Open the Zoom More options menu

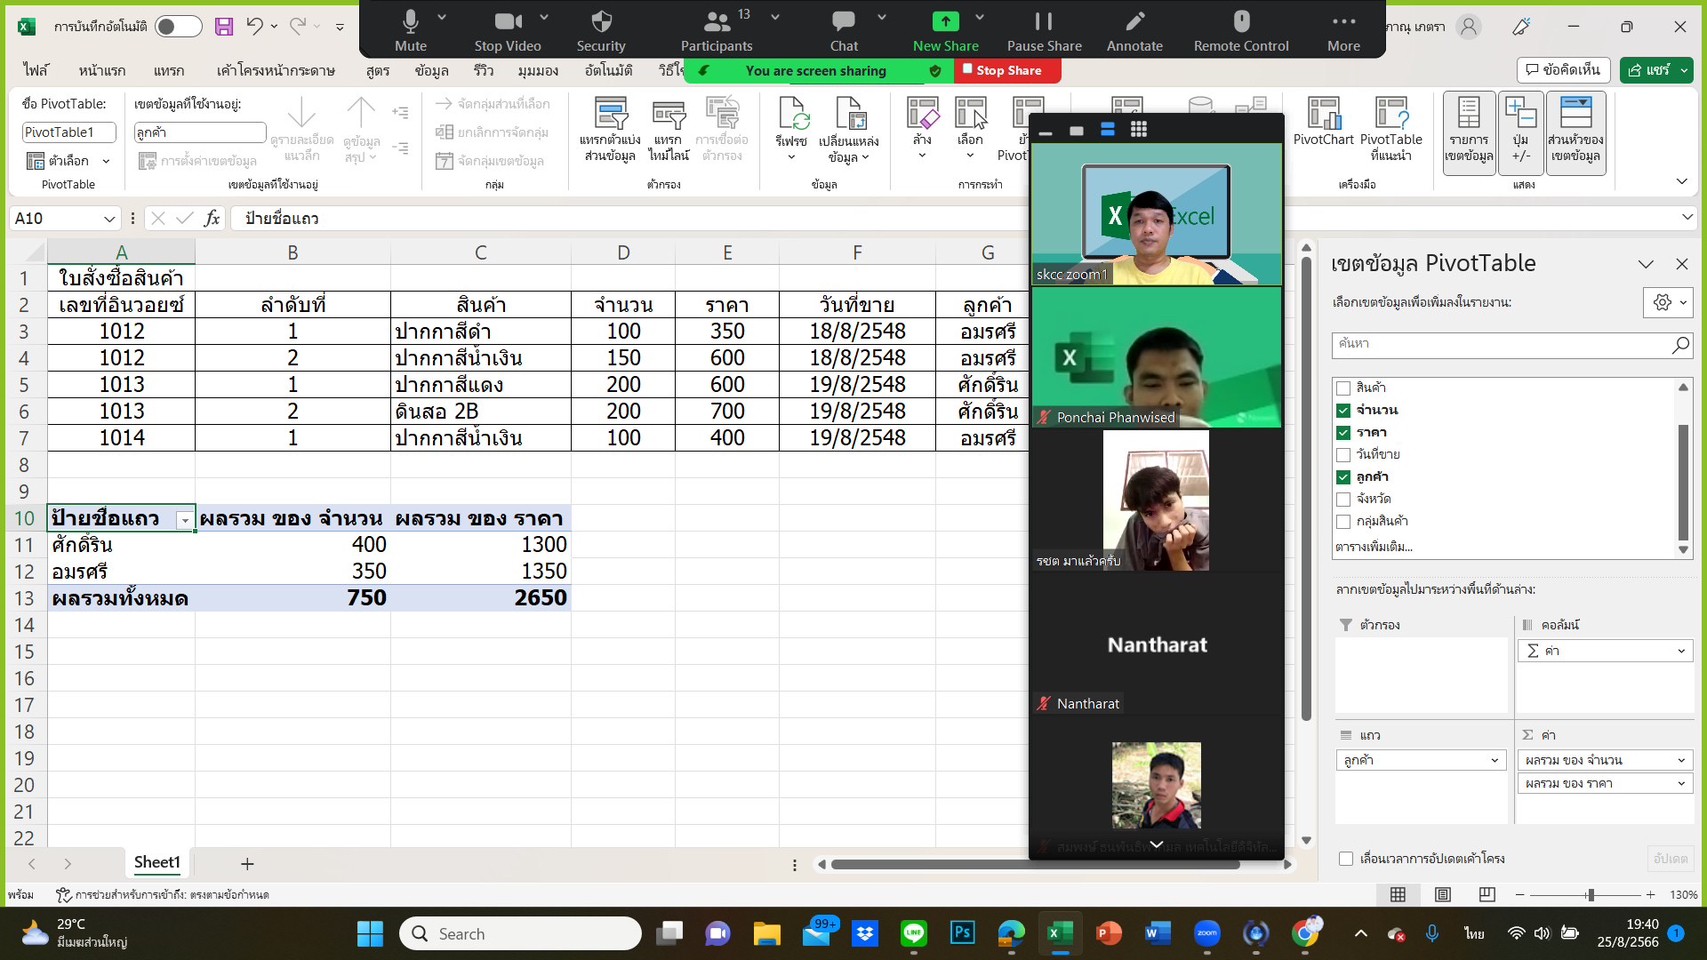1343,30
